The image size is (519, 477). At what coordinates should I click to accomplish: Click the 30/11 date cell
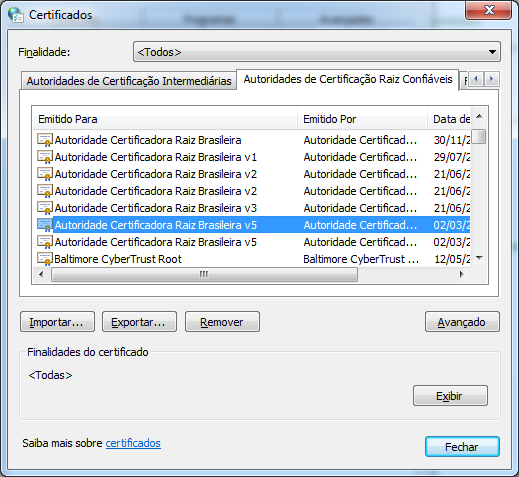(452, 140)
